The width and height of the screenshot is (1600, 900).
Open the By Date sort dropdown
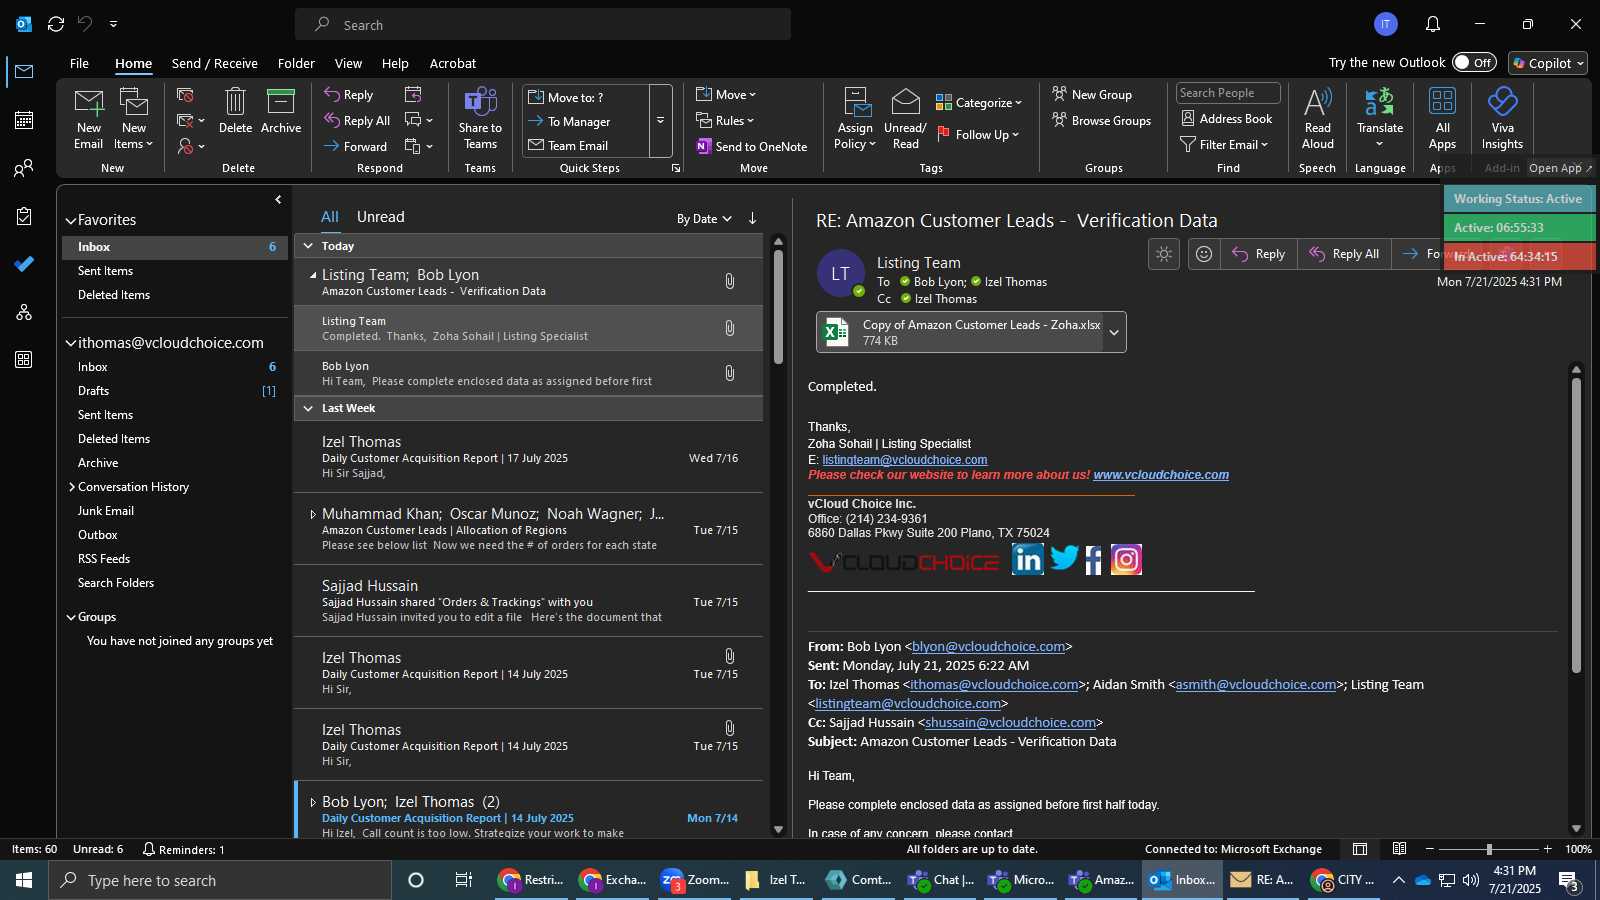pos(704,219)
